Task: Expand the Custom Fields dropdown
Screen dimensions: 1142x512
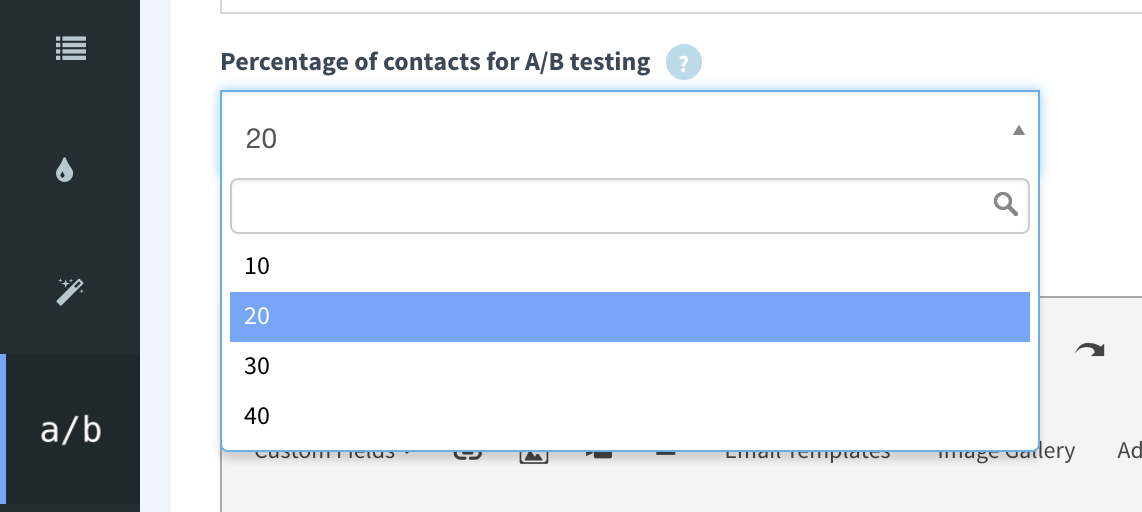Action: (x=332, y=454)
